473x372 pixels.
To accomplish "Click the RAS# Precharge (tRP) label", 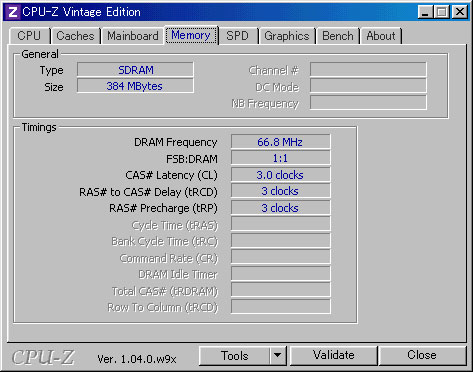I will coord(163,208).
